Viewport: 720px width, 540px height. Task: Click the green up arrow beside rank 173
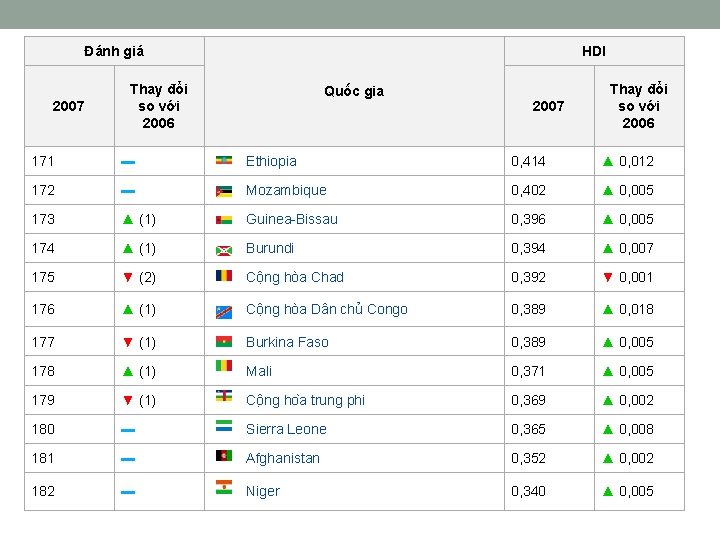[x=127, y=219]
